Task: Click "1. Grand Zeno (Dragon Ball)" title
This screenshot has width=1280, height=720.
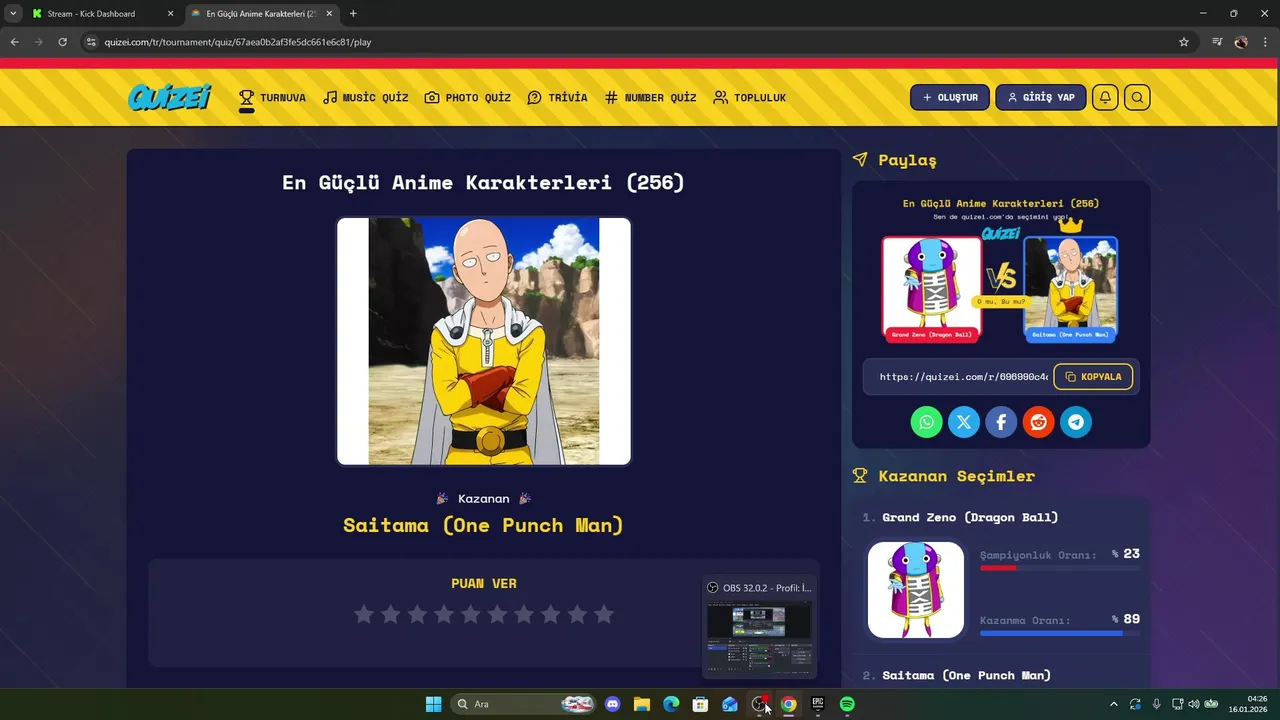Action: tap(960, 517)
